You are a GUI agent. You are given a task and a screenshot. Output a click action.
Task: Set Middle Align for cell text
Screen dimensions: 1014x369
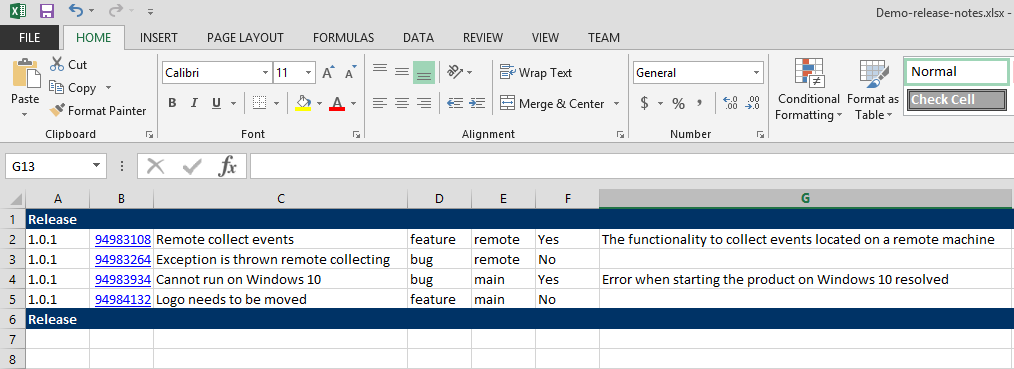click(402, 71)
